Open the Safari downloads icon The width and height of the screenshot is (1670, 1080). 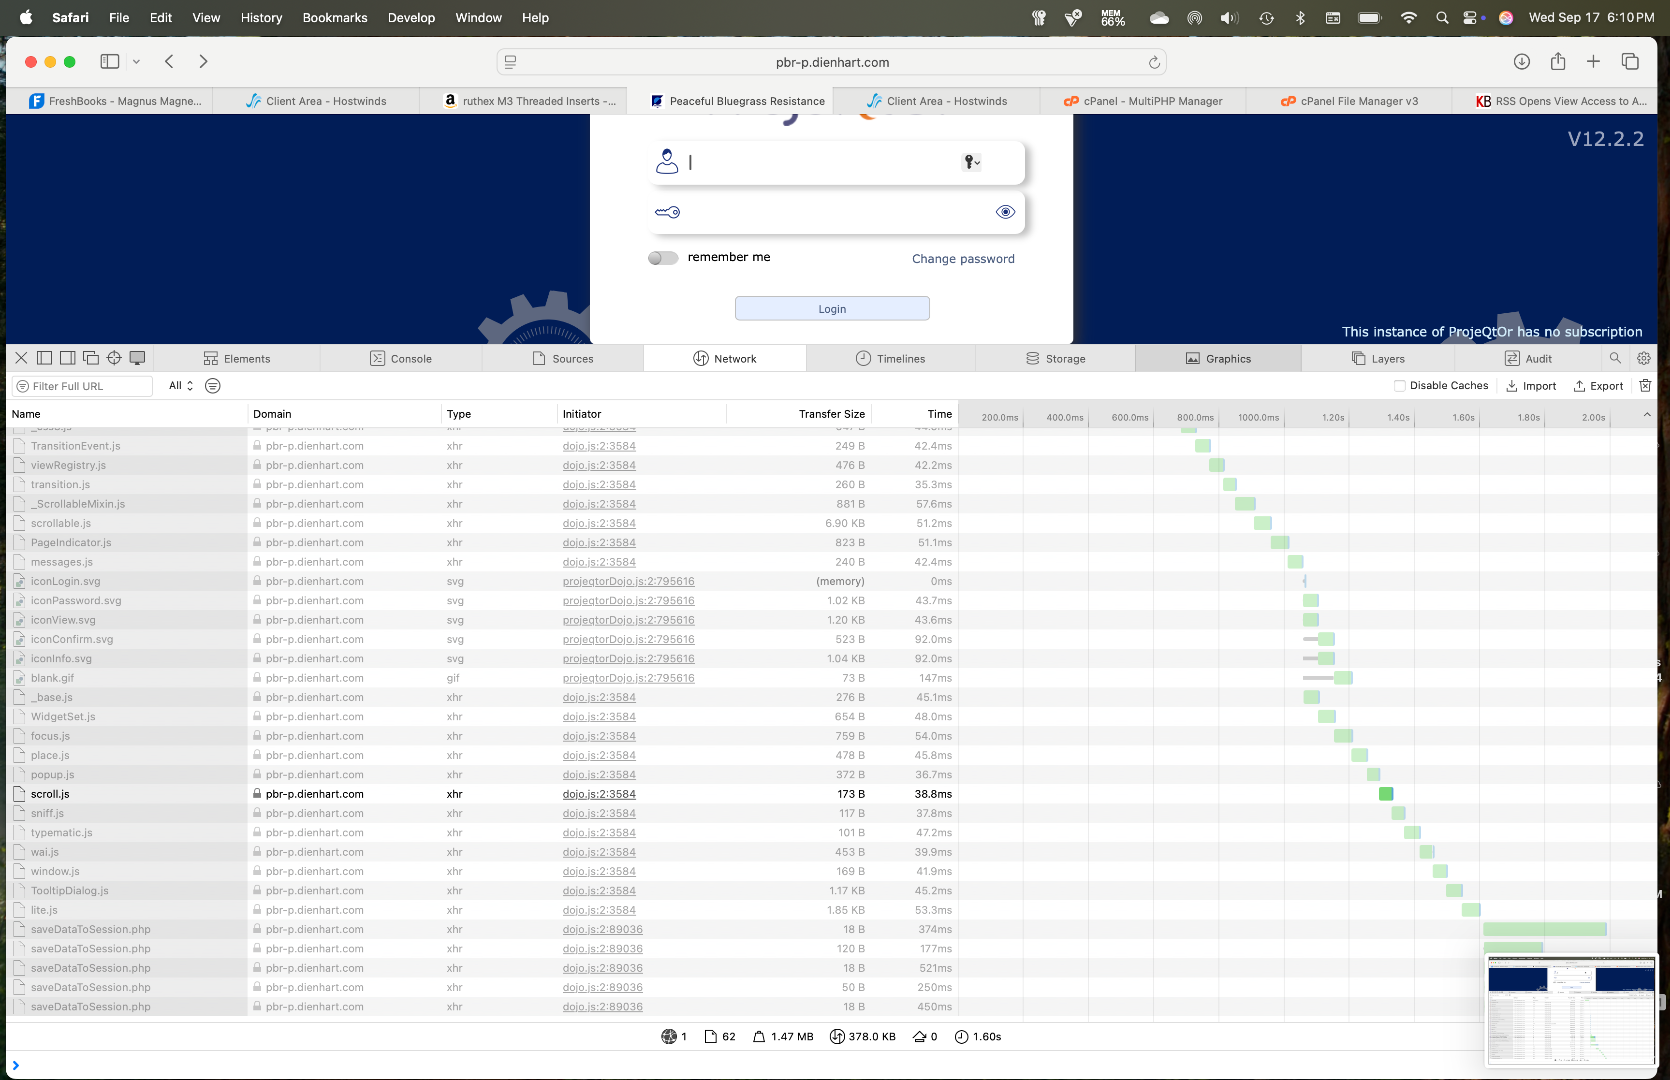(x=1521, y=62)
